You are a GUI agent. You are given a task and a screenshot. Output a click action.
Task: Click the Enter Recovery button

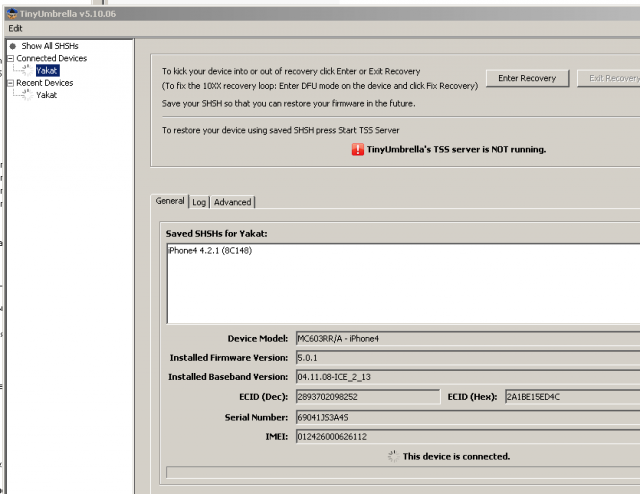click(527, 78)
